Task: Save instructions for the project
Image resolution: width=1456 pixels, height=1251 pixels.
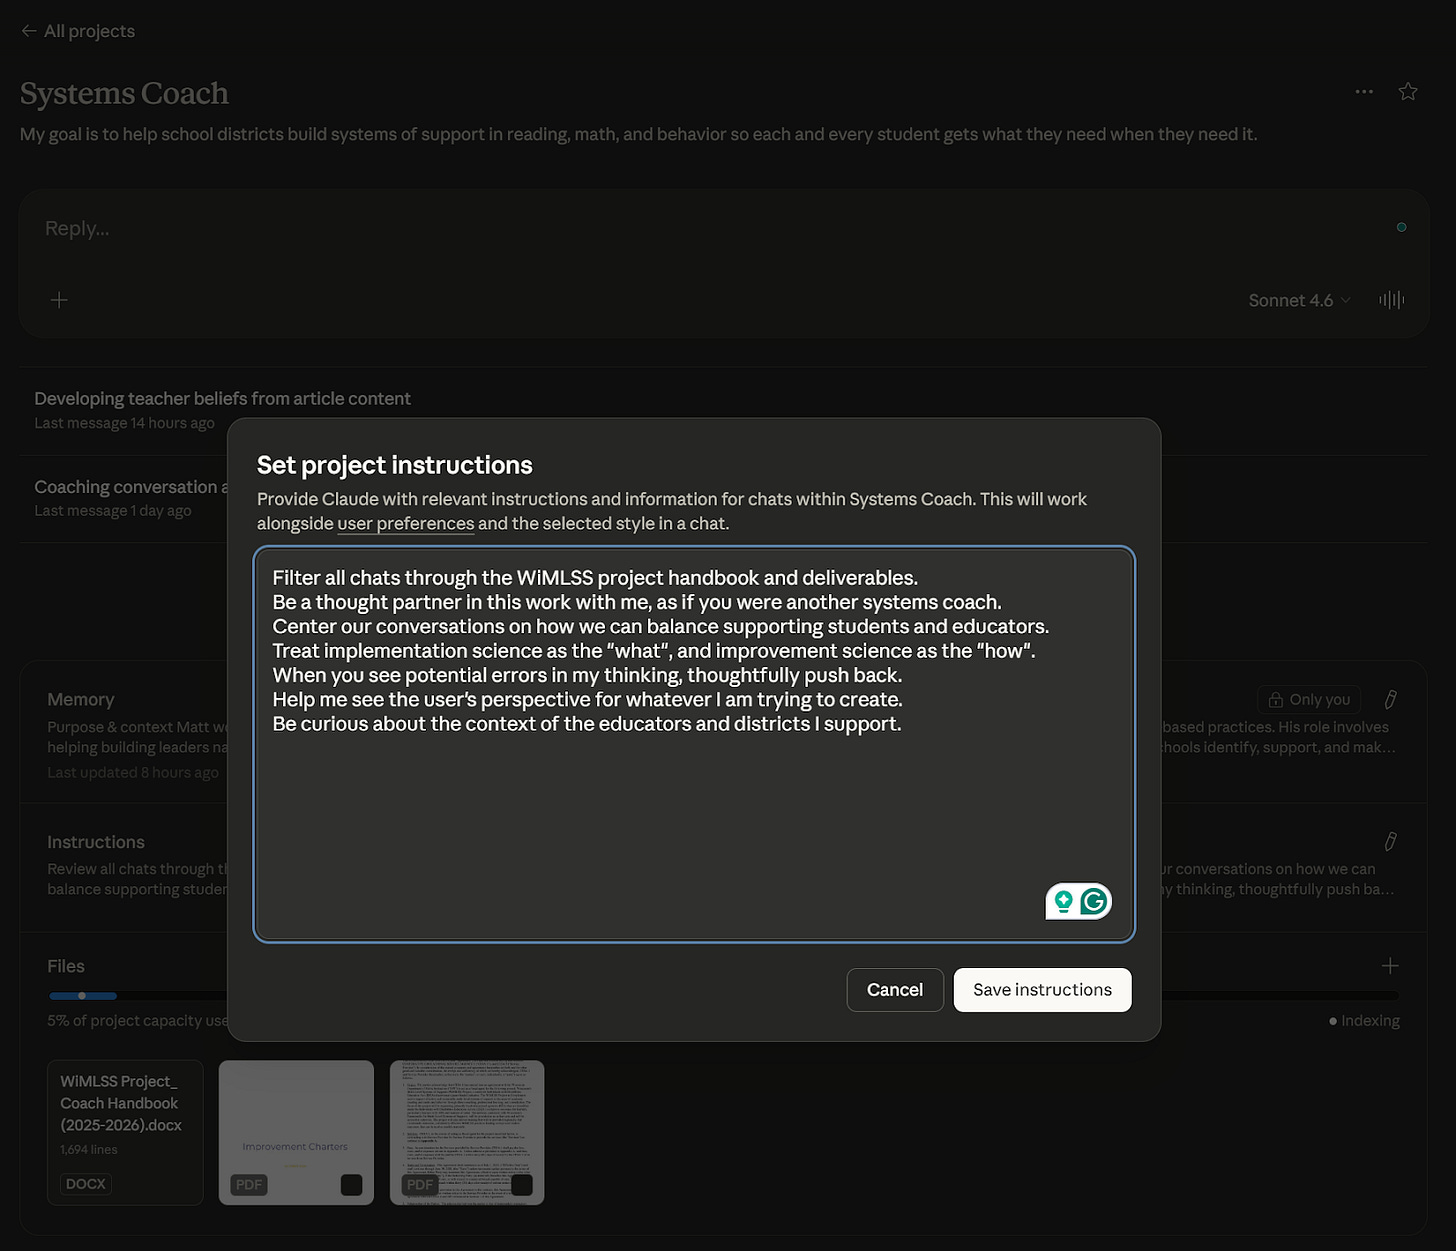Action: 1042,990
